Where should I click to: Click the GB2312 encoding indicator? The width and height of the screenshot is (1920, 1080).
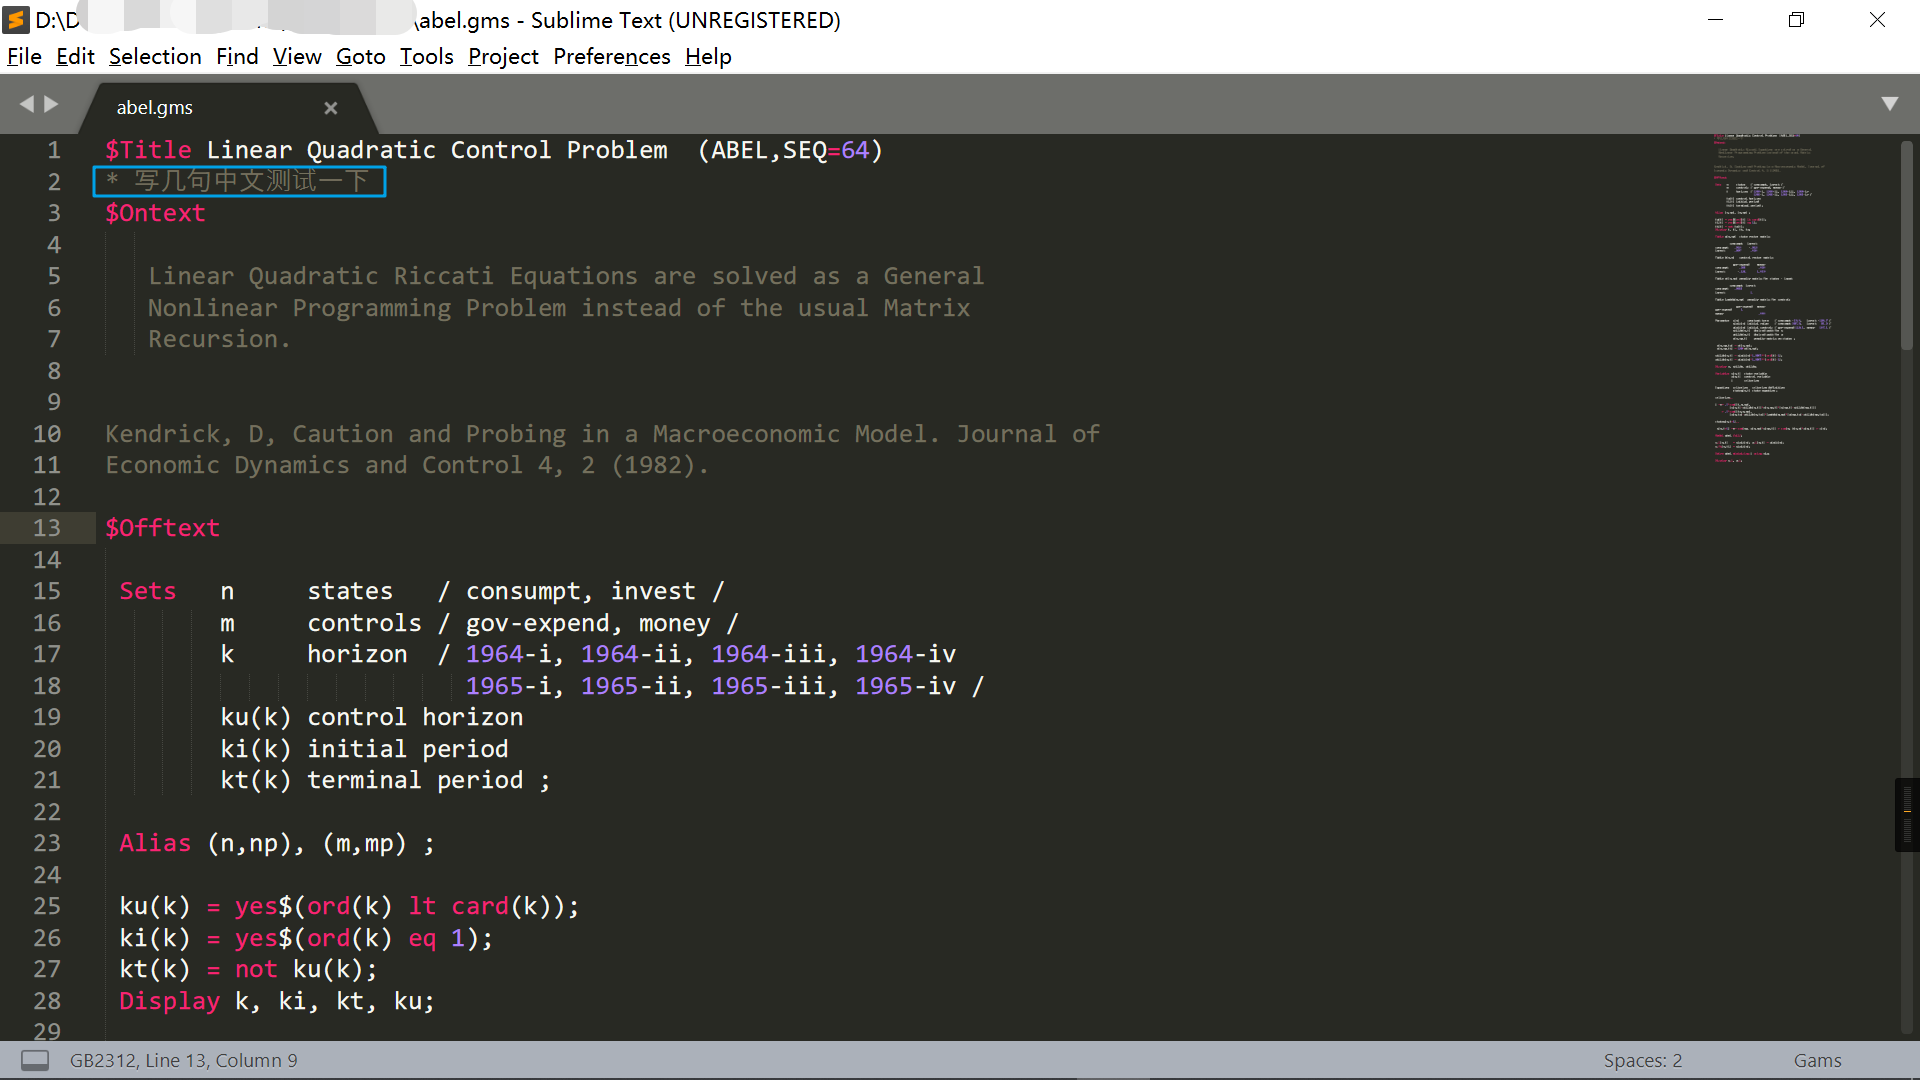(100, 1060)
